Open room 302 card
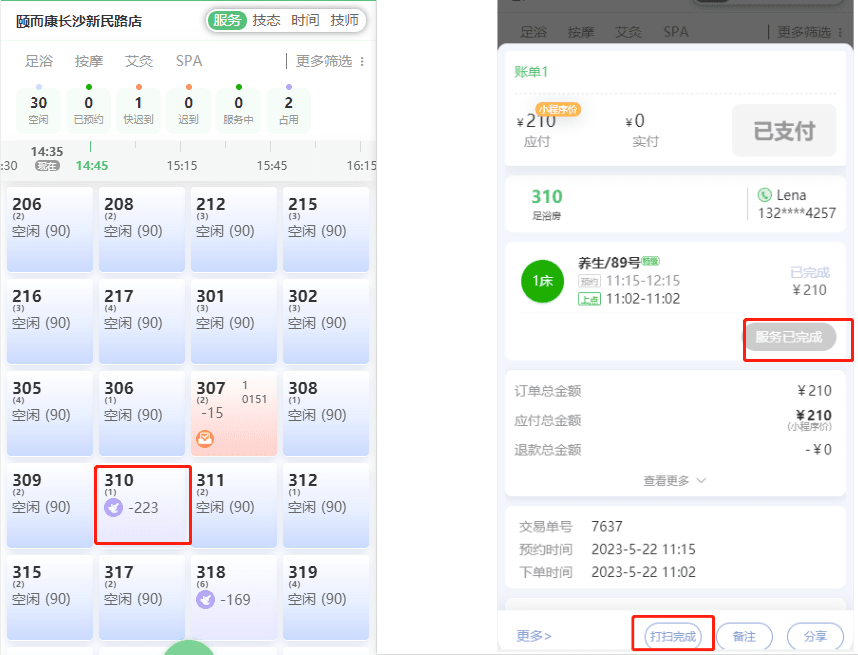The width and height of the screenshot is (858, 655). click(326, 321)
